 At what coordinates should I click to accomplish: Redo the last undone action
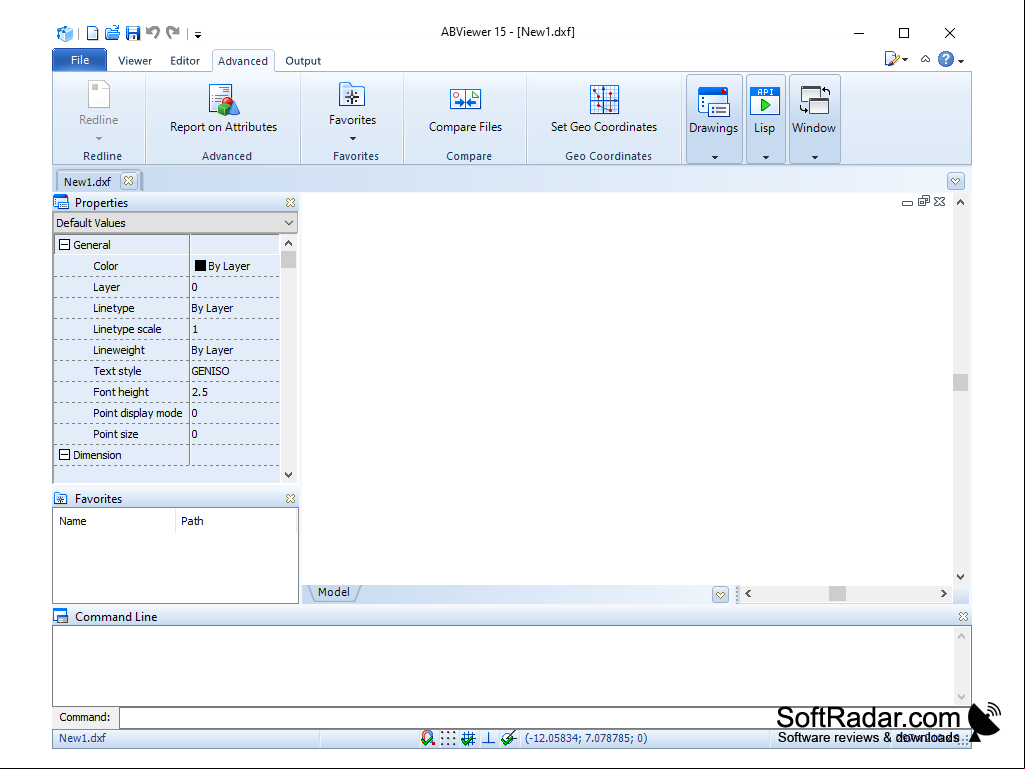(173, 32)
